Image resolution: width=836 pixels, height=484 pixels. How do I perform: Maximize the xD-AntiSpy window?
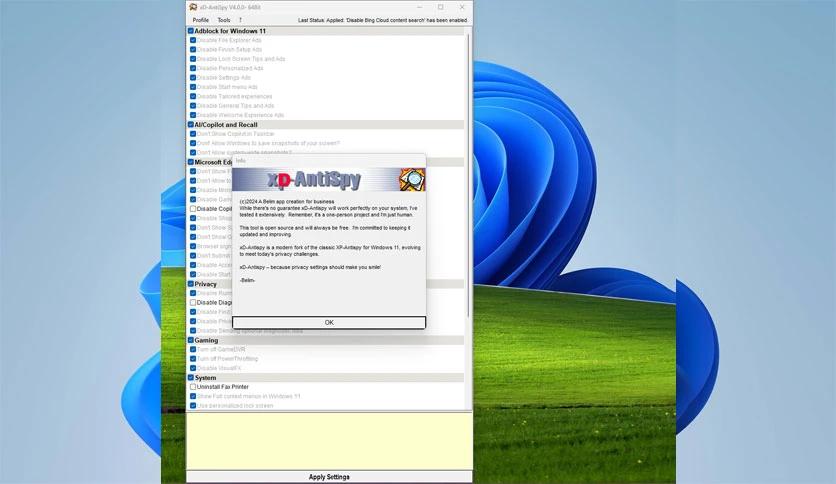[440, 7]
